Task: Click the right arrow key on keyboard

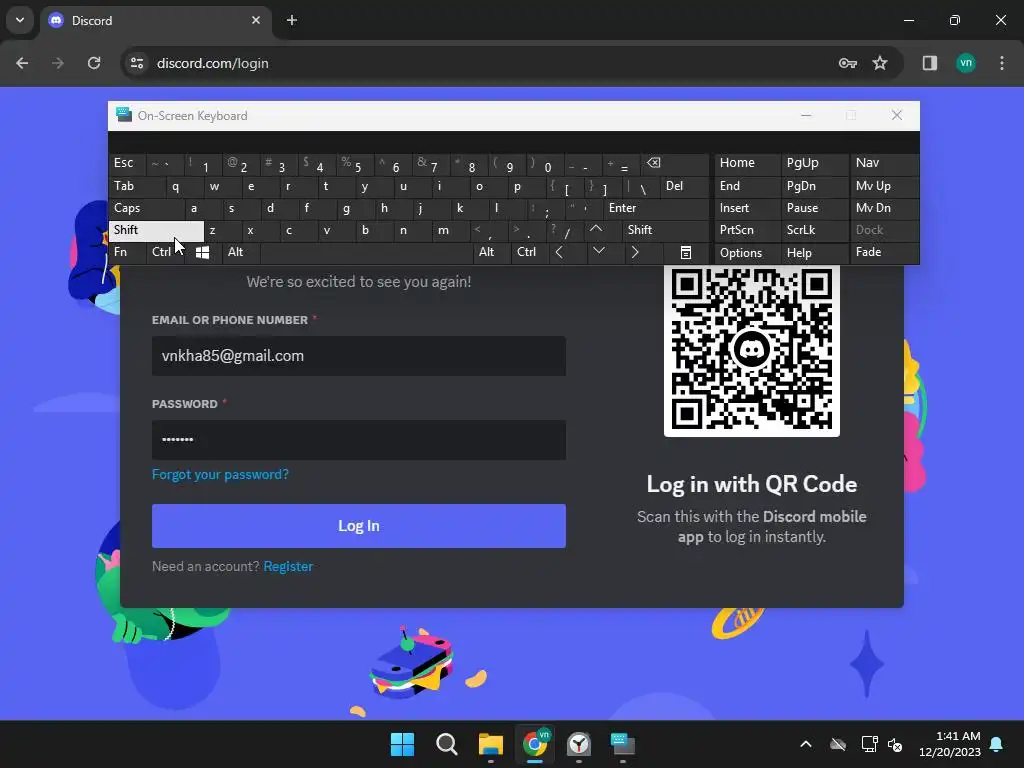Action: 635,252
